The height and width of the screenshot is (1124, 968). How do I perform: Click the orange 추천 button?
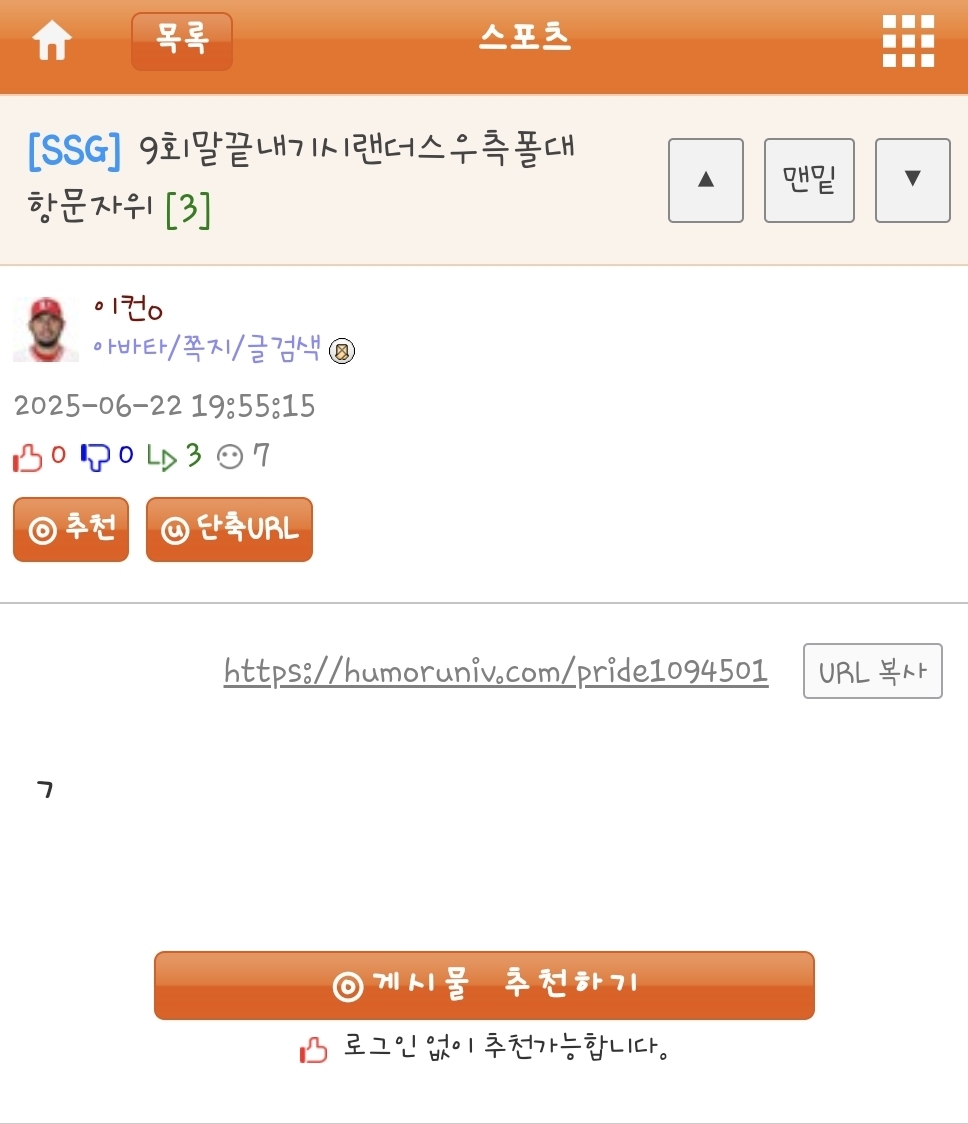coord(71,529)
